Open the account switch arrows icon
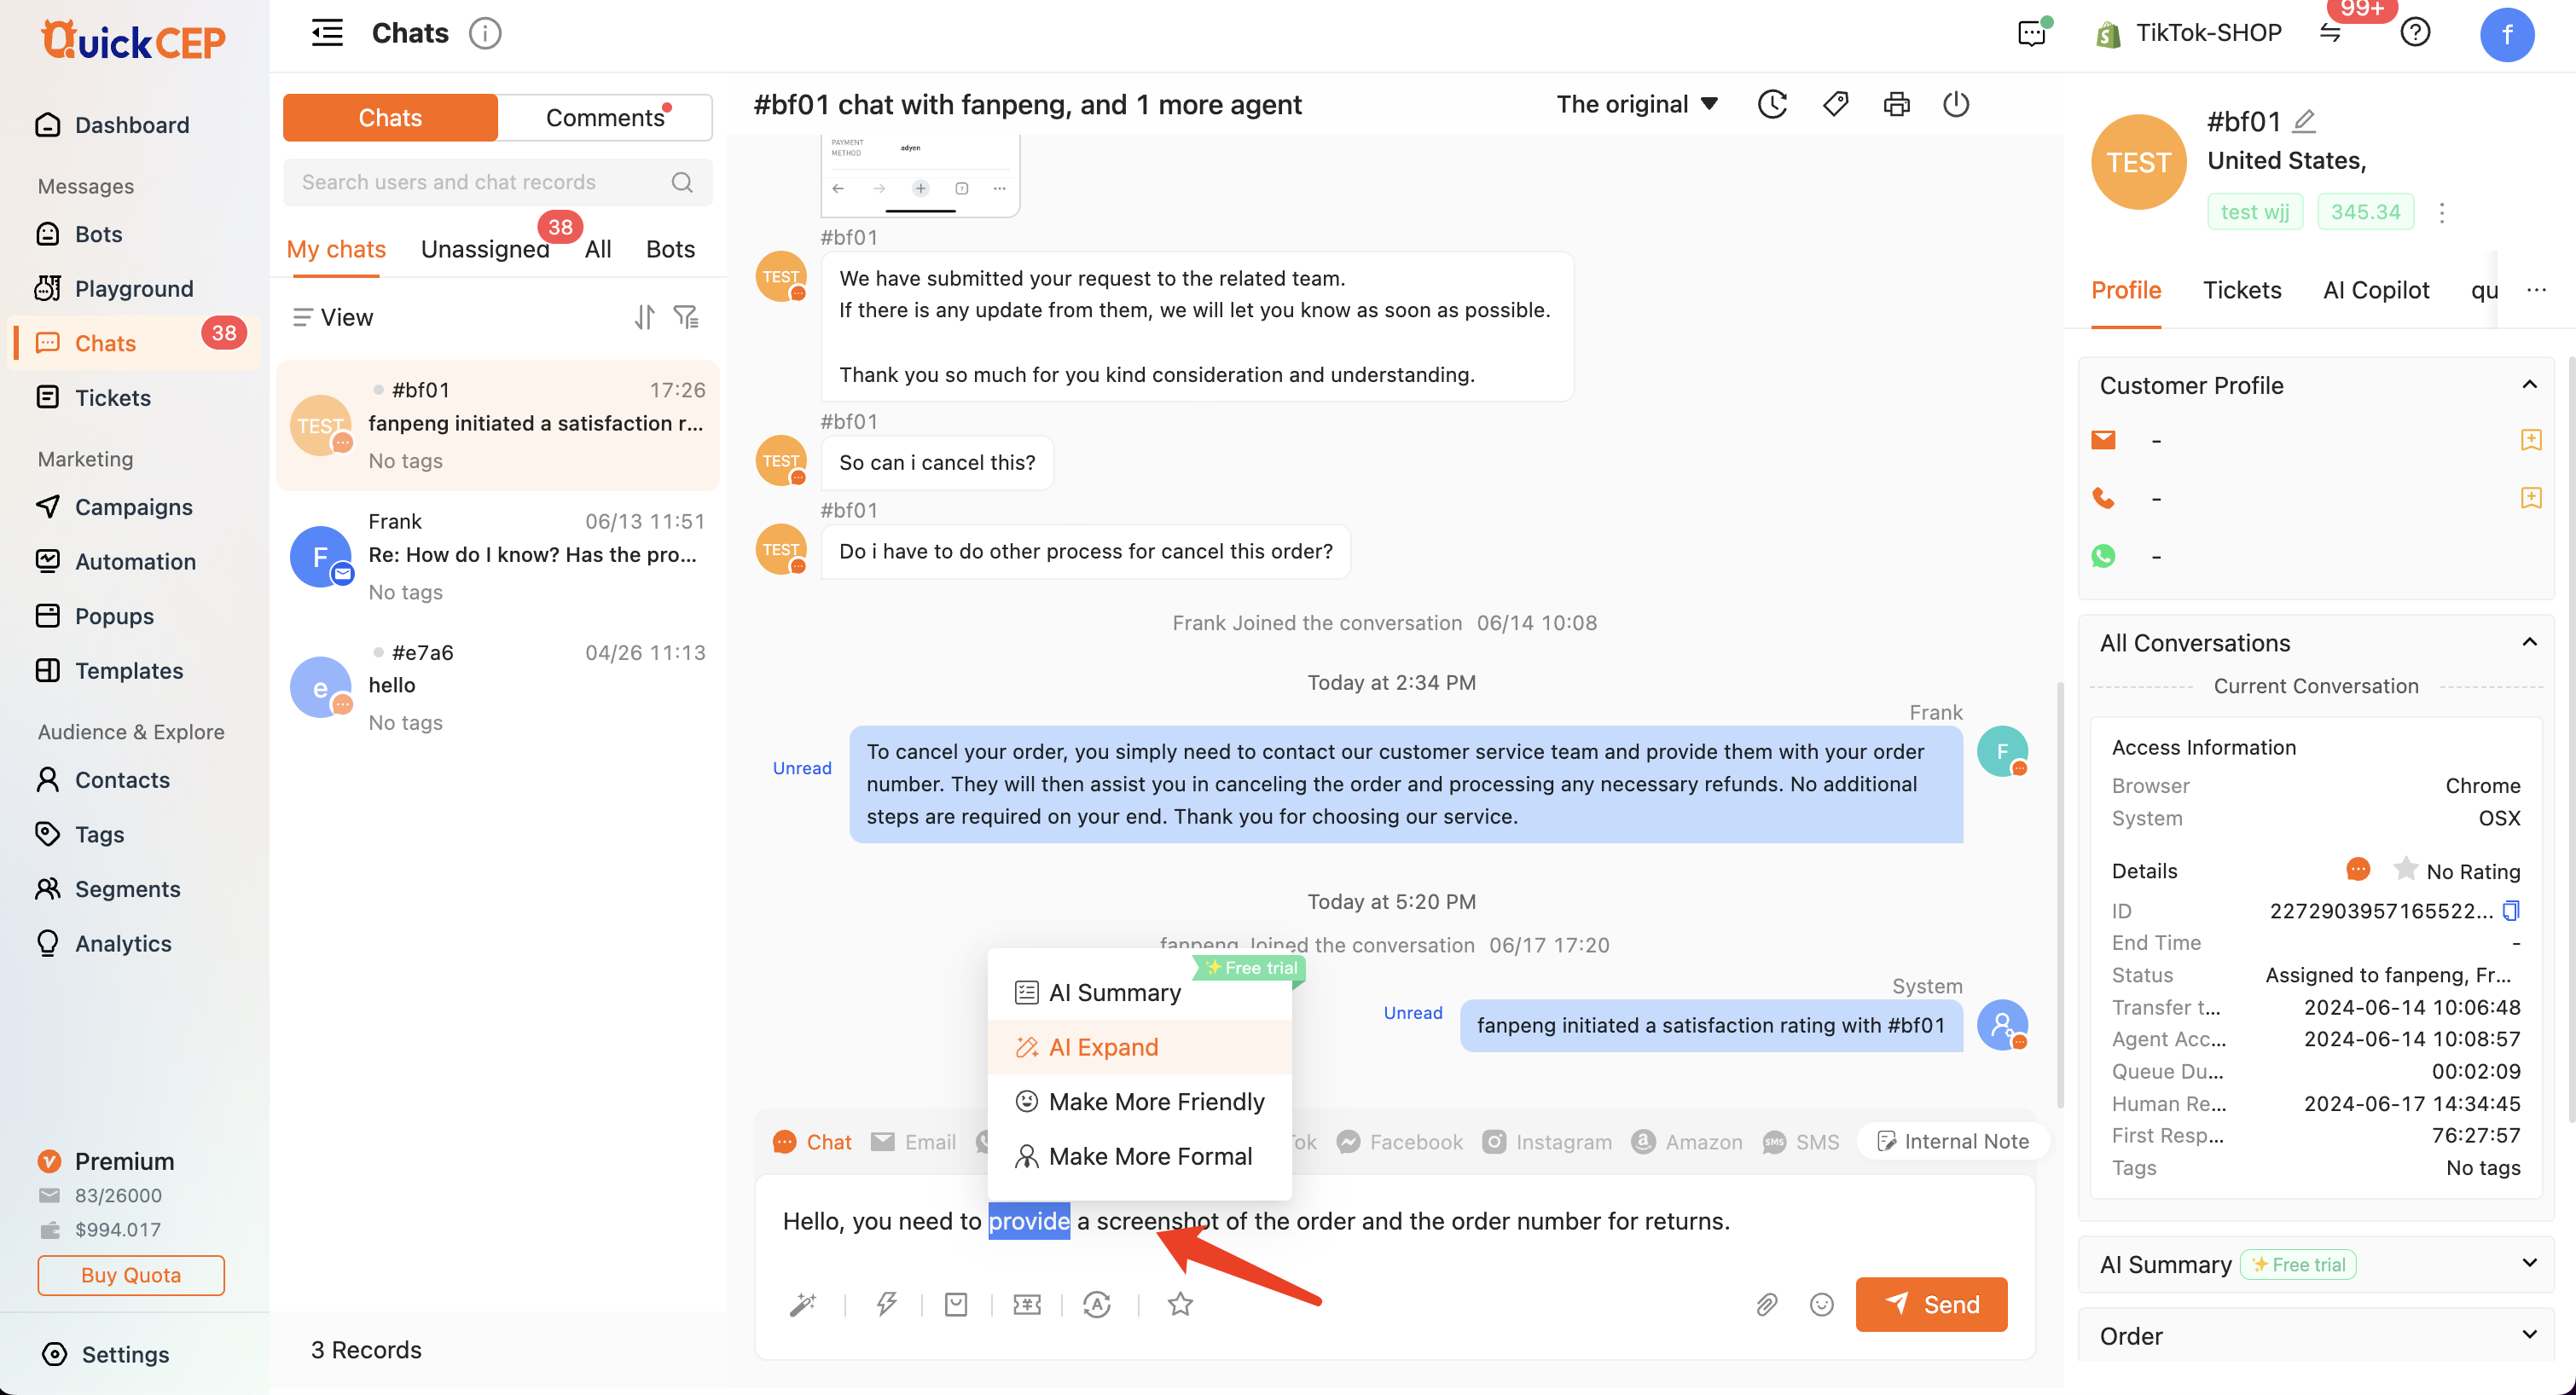 [2330, 33]
